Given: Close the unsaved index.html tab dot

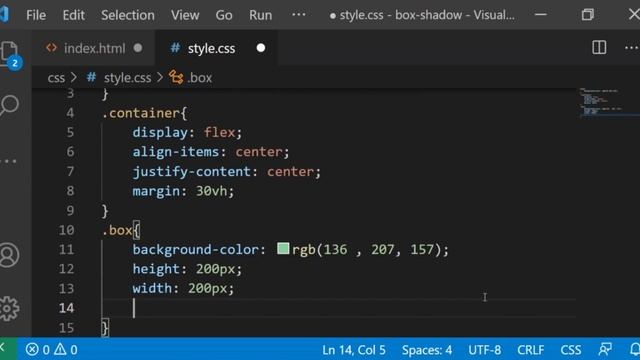Looking at the screenshot, I should [x=138, y=48].
